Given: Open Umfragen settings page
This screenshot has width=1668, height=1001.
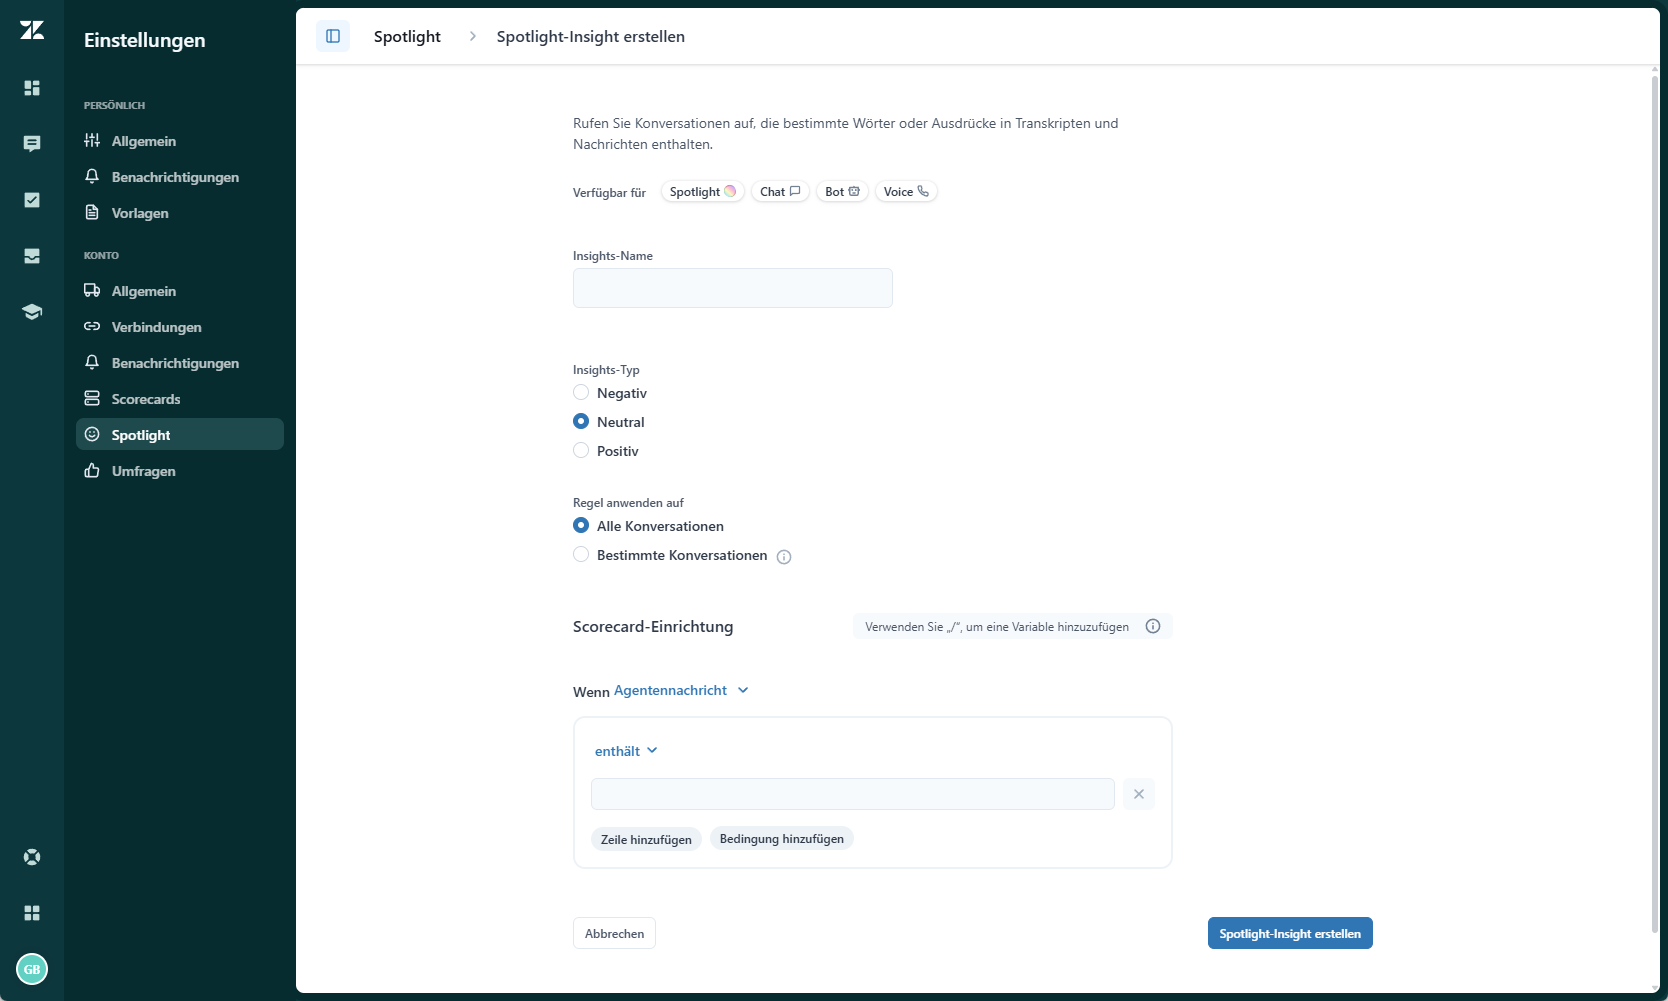Looking at the screenshot, I should click(180, 471).
